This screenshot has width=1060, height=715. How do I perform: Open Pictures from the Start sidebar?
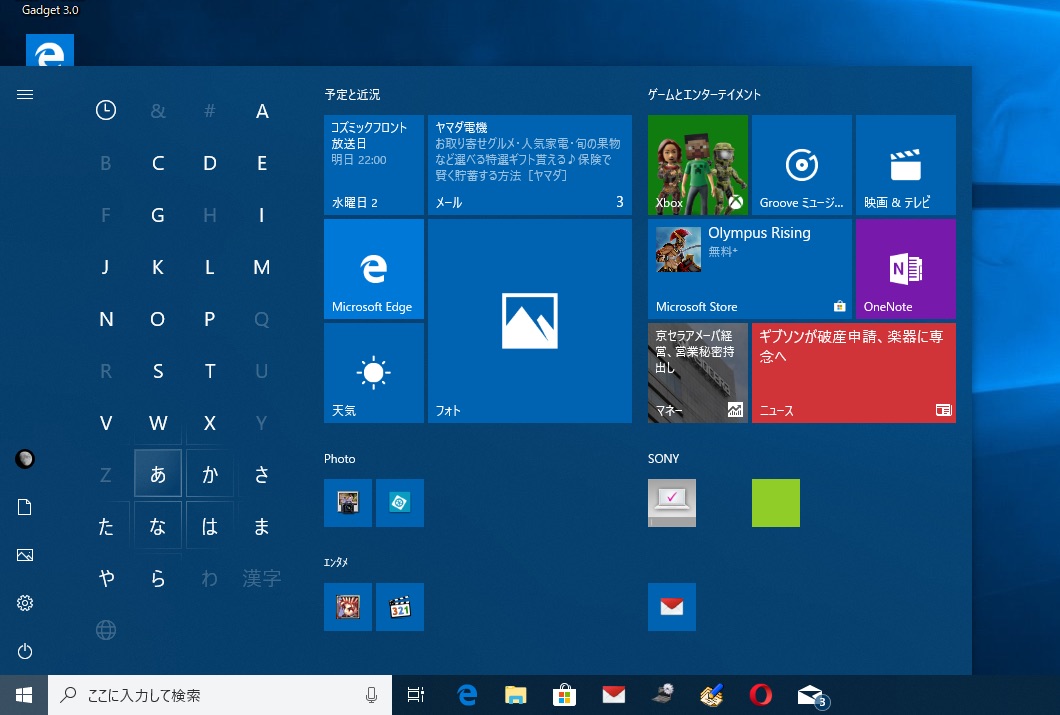tap(24, 555)
